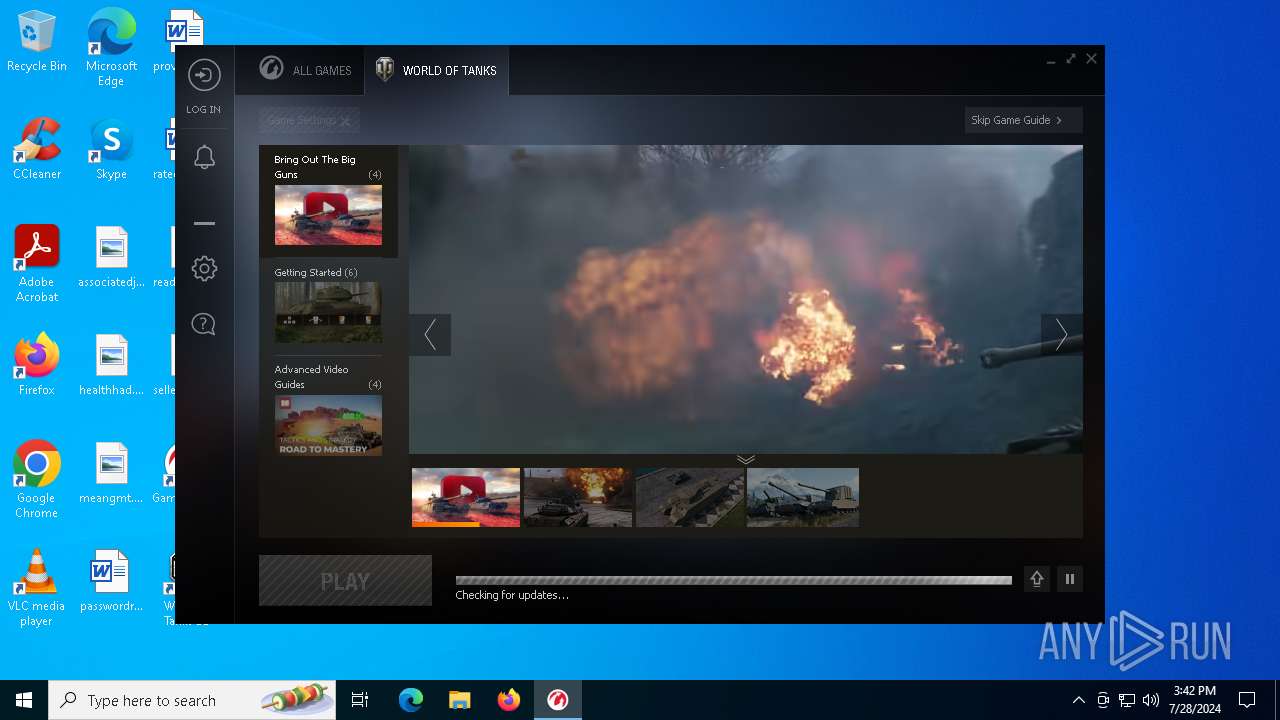
Task: Open Wargaming Game Center taskbar icon
Action: pyautogui.click(x=557, y=700)
